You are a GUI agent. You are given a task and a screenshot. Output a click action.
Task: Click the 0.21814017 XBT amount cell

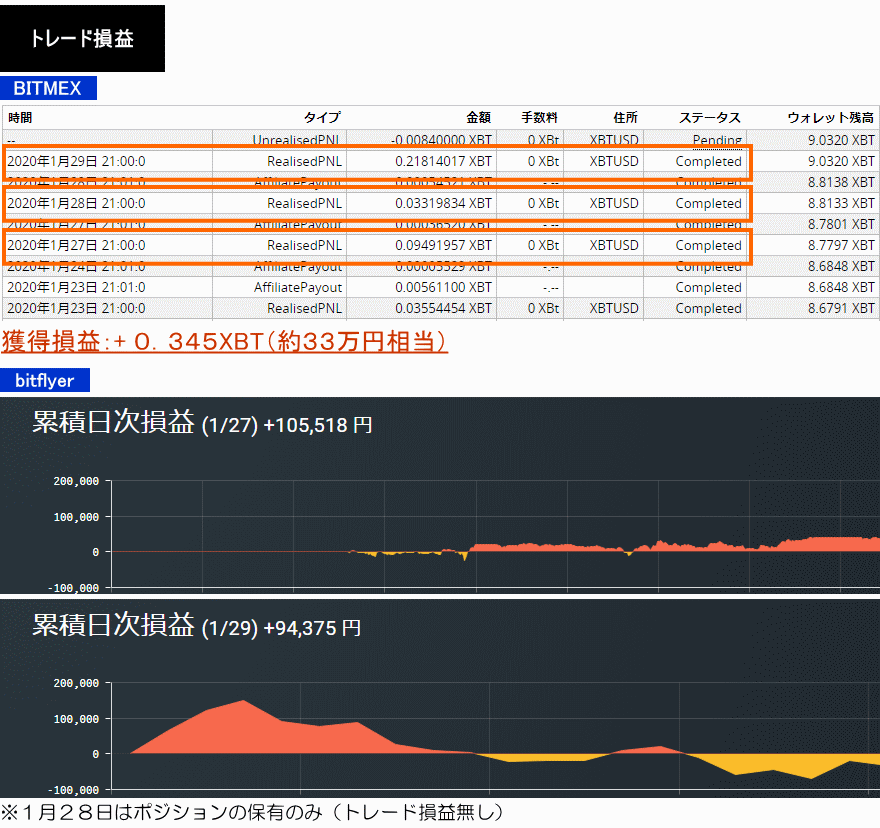coord(444,161)
